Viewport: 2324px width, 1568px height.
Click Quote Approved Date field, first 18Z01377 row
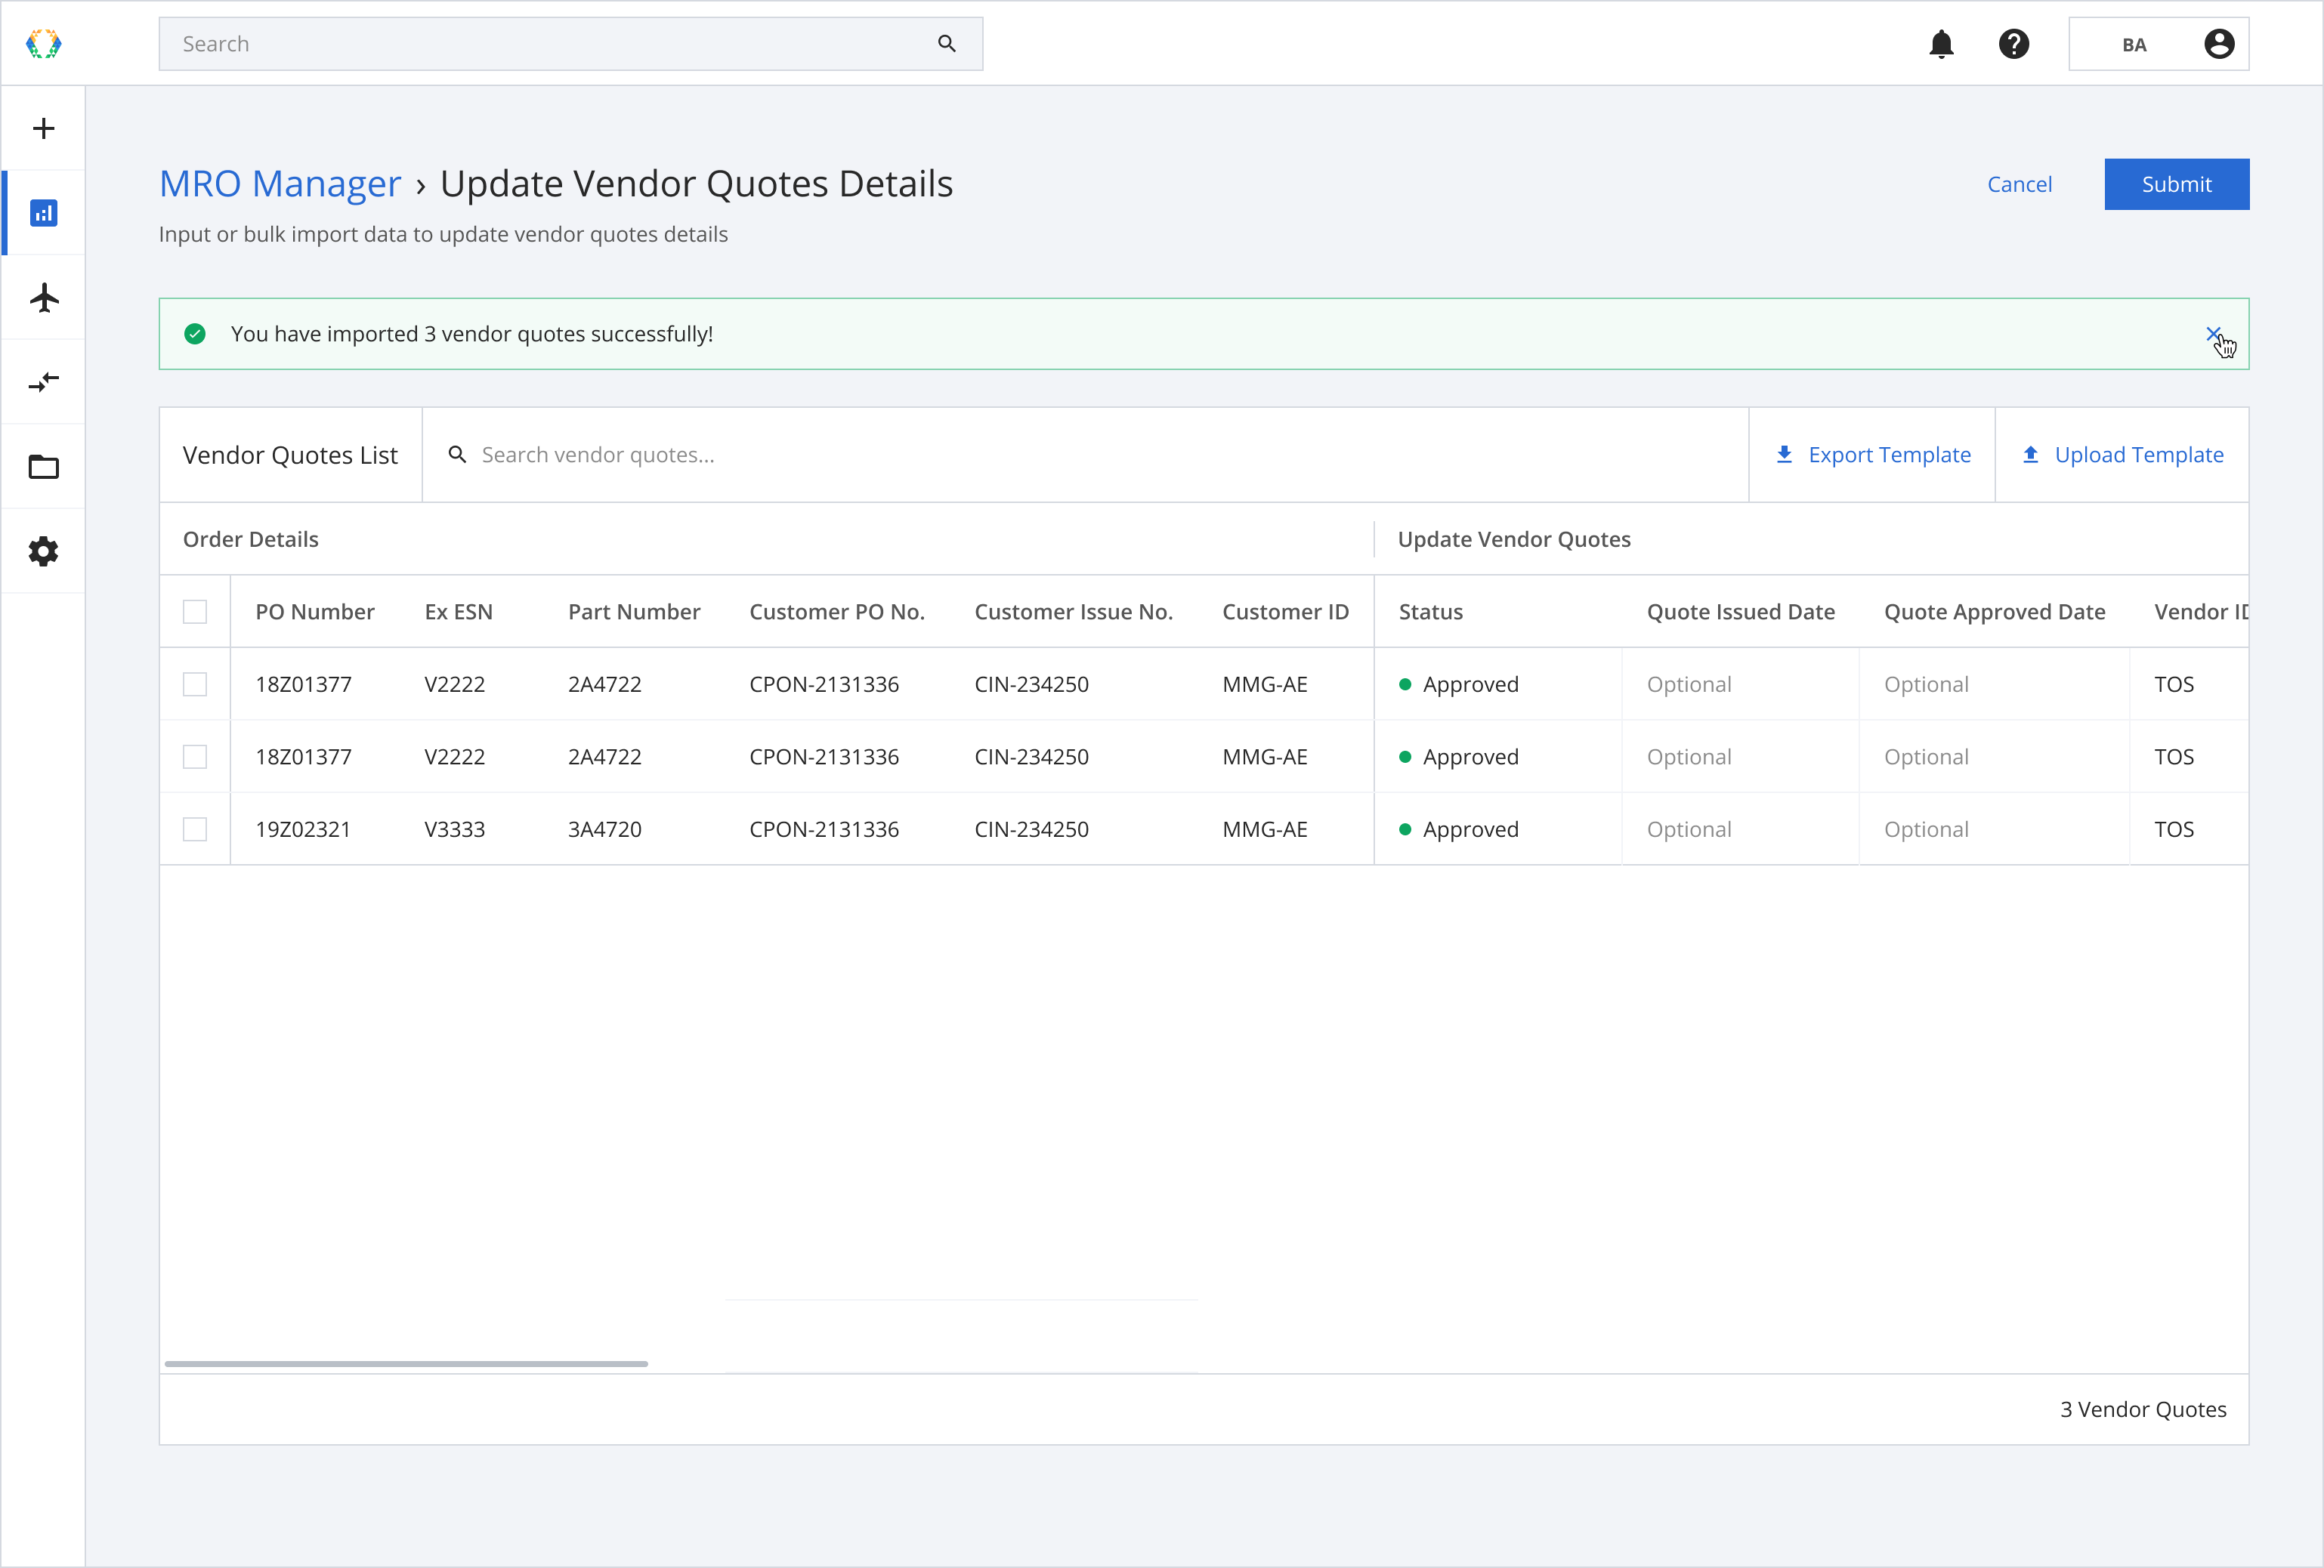pyautogui.click(x=1993, y=684)
